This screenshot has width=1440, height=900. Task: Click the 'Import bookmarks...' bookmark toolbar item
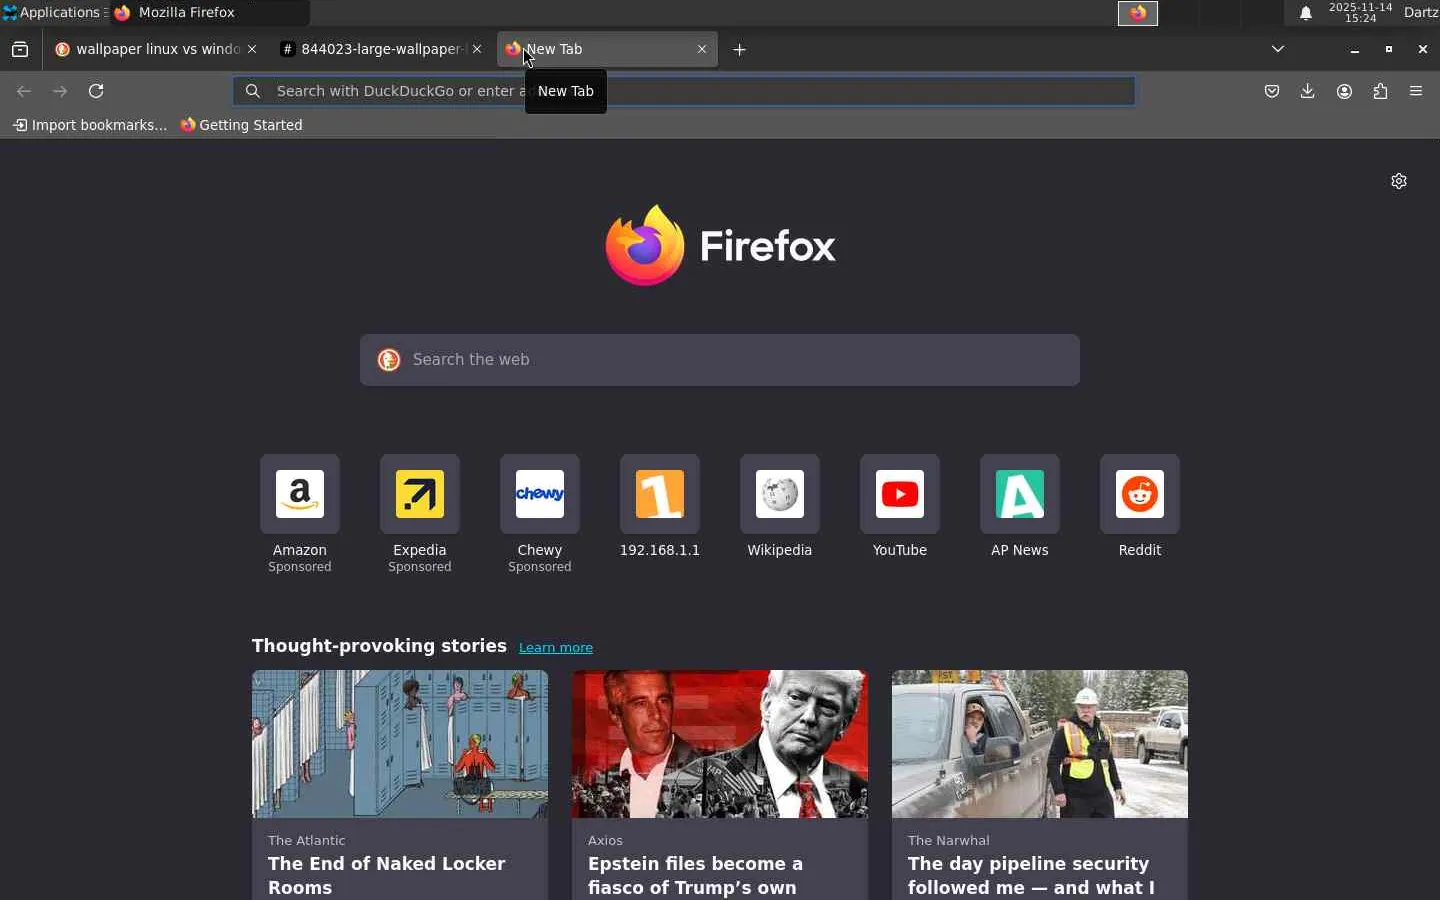[x=90, y=125]
